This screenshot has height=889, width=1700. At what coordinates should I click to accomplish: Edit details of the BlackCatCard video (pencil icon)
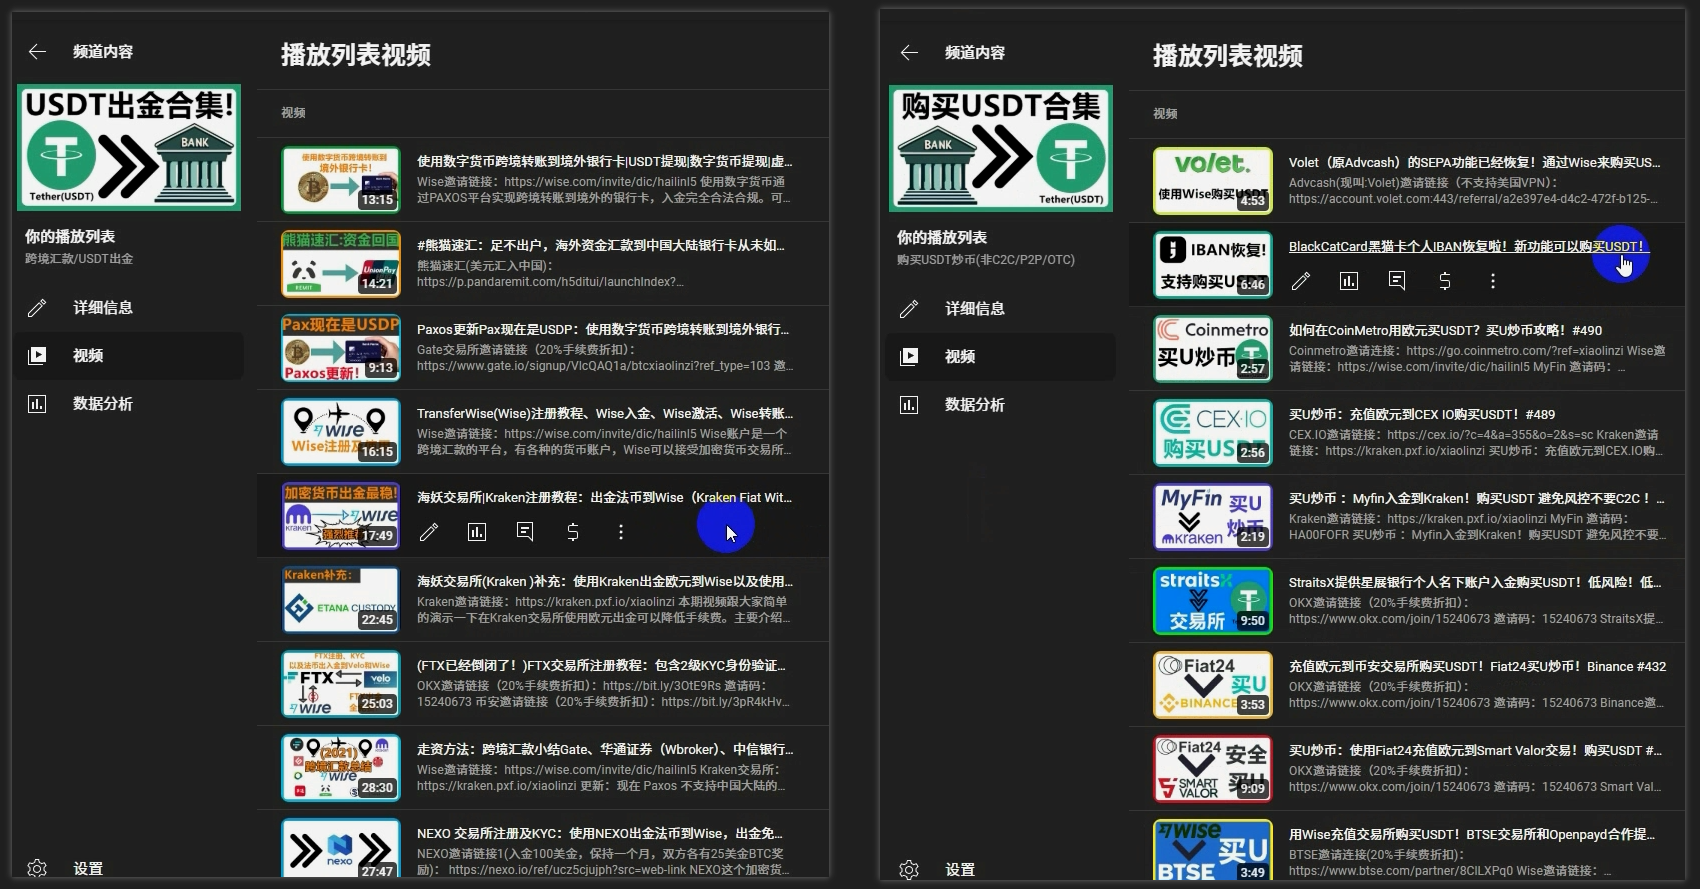pyautogui.click(x=1301, y=281)
